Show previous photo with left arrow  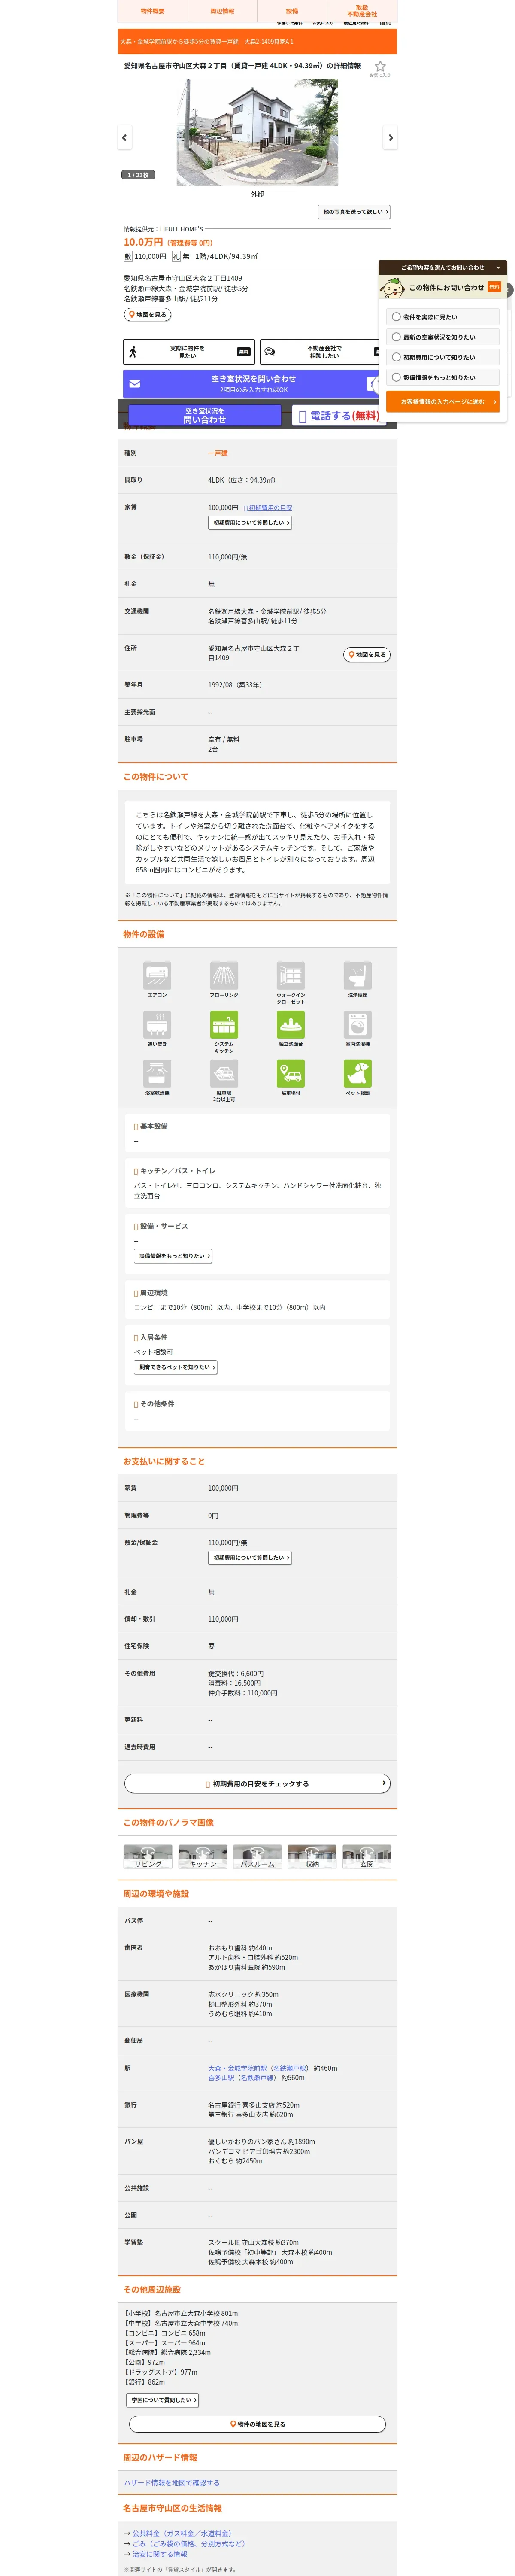tap(124, 137)
